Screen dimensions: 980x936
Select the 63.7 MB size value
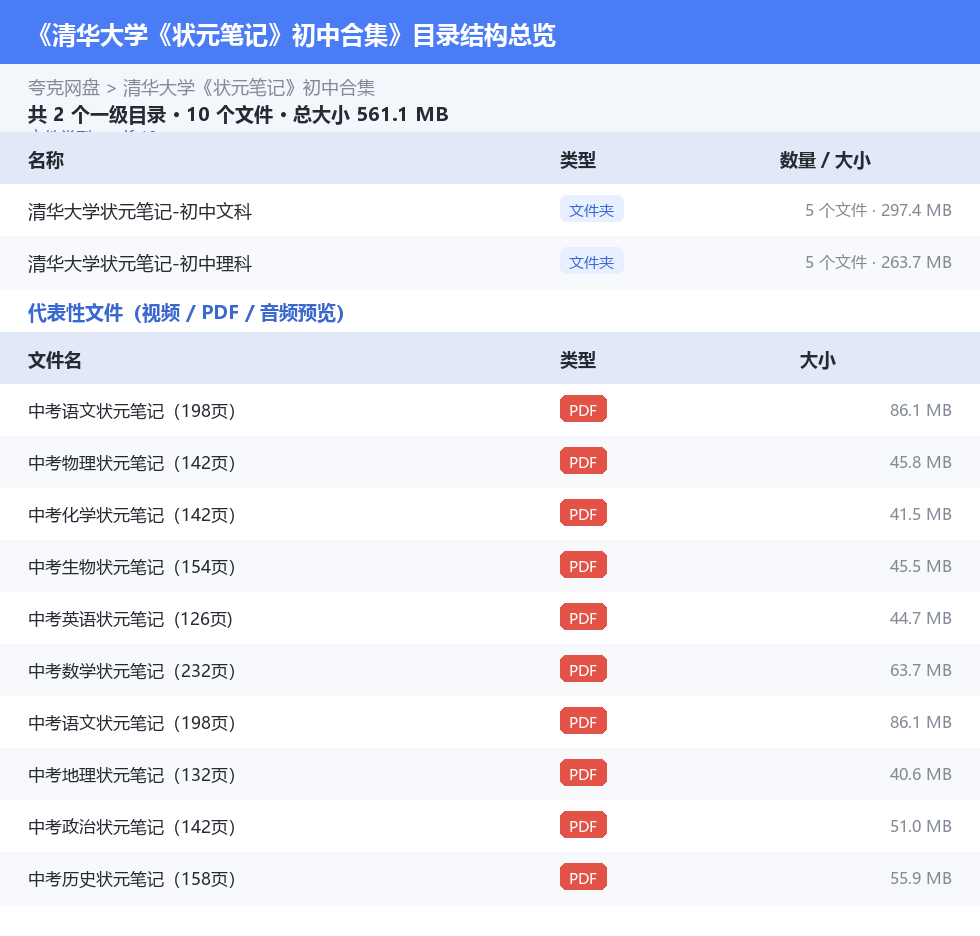click(921, 669)
